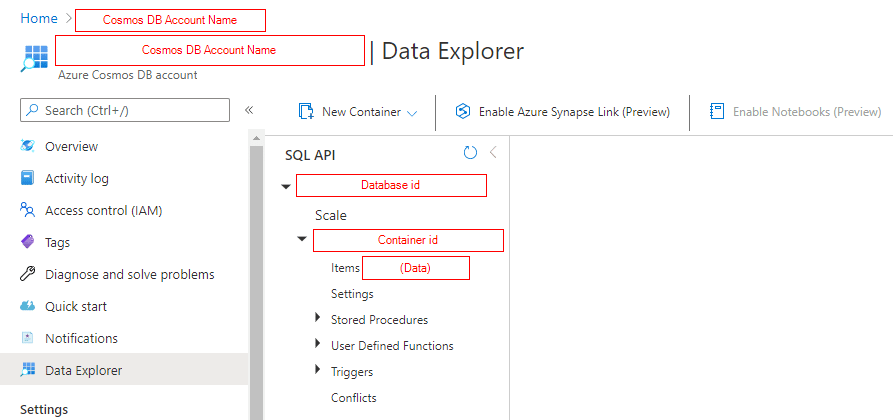
Task: Click the Azure Synapse Link icon
Action: 463,112
